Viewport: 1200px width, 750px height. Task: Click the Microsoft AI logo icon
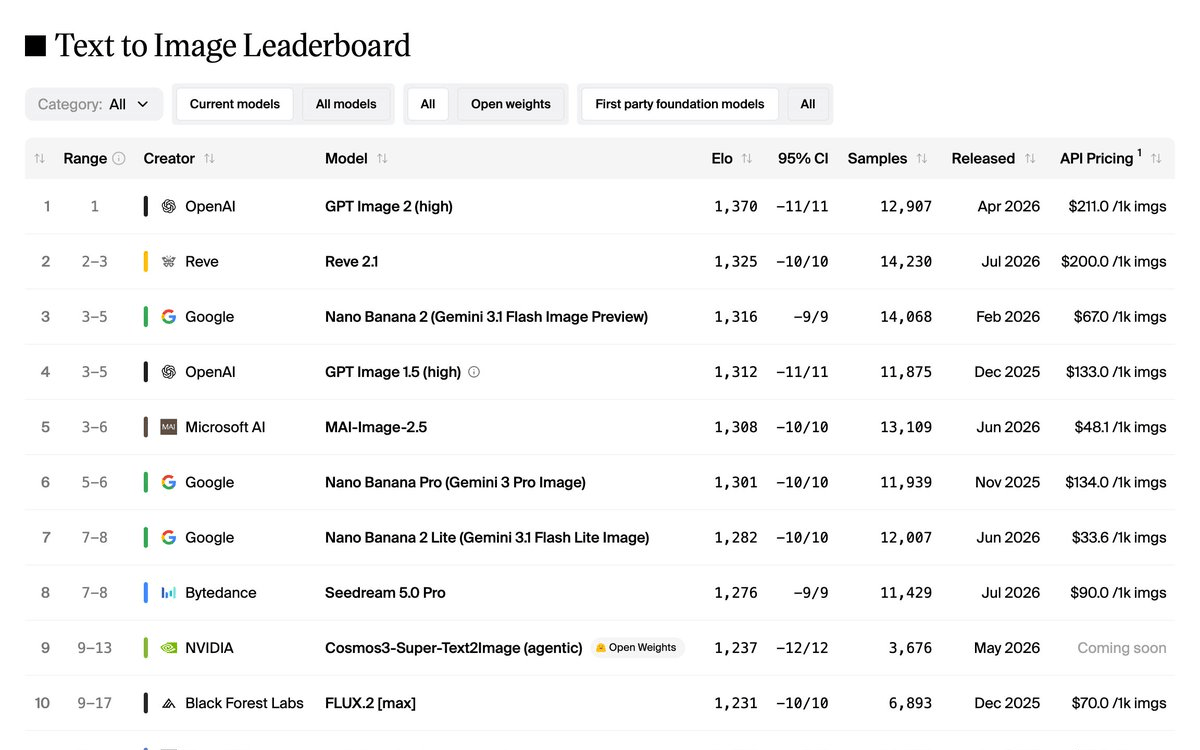pos(168,427)
